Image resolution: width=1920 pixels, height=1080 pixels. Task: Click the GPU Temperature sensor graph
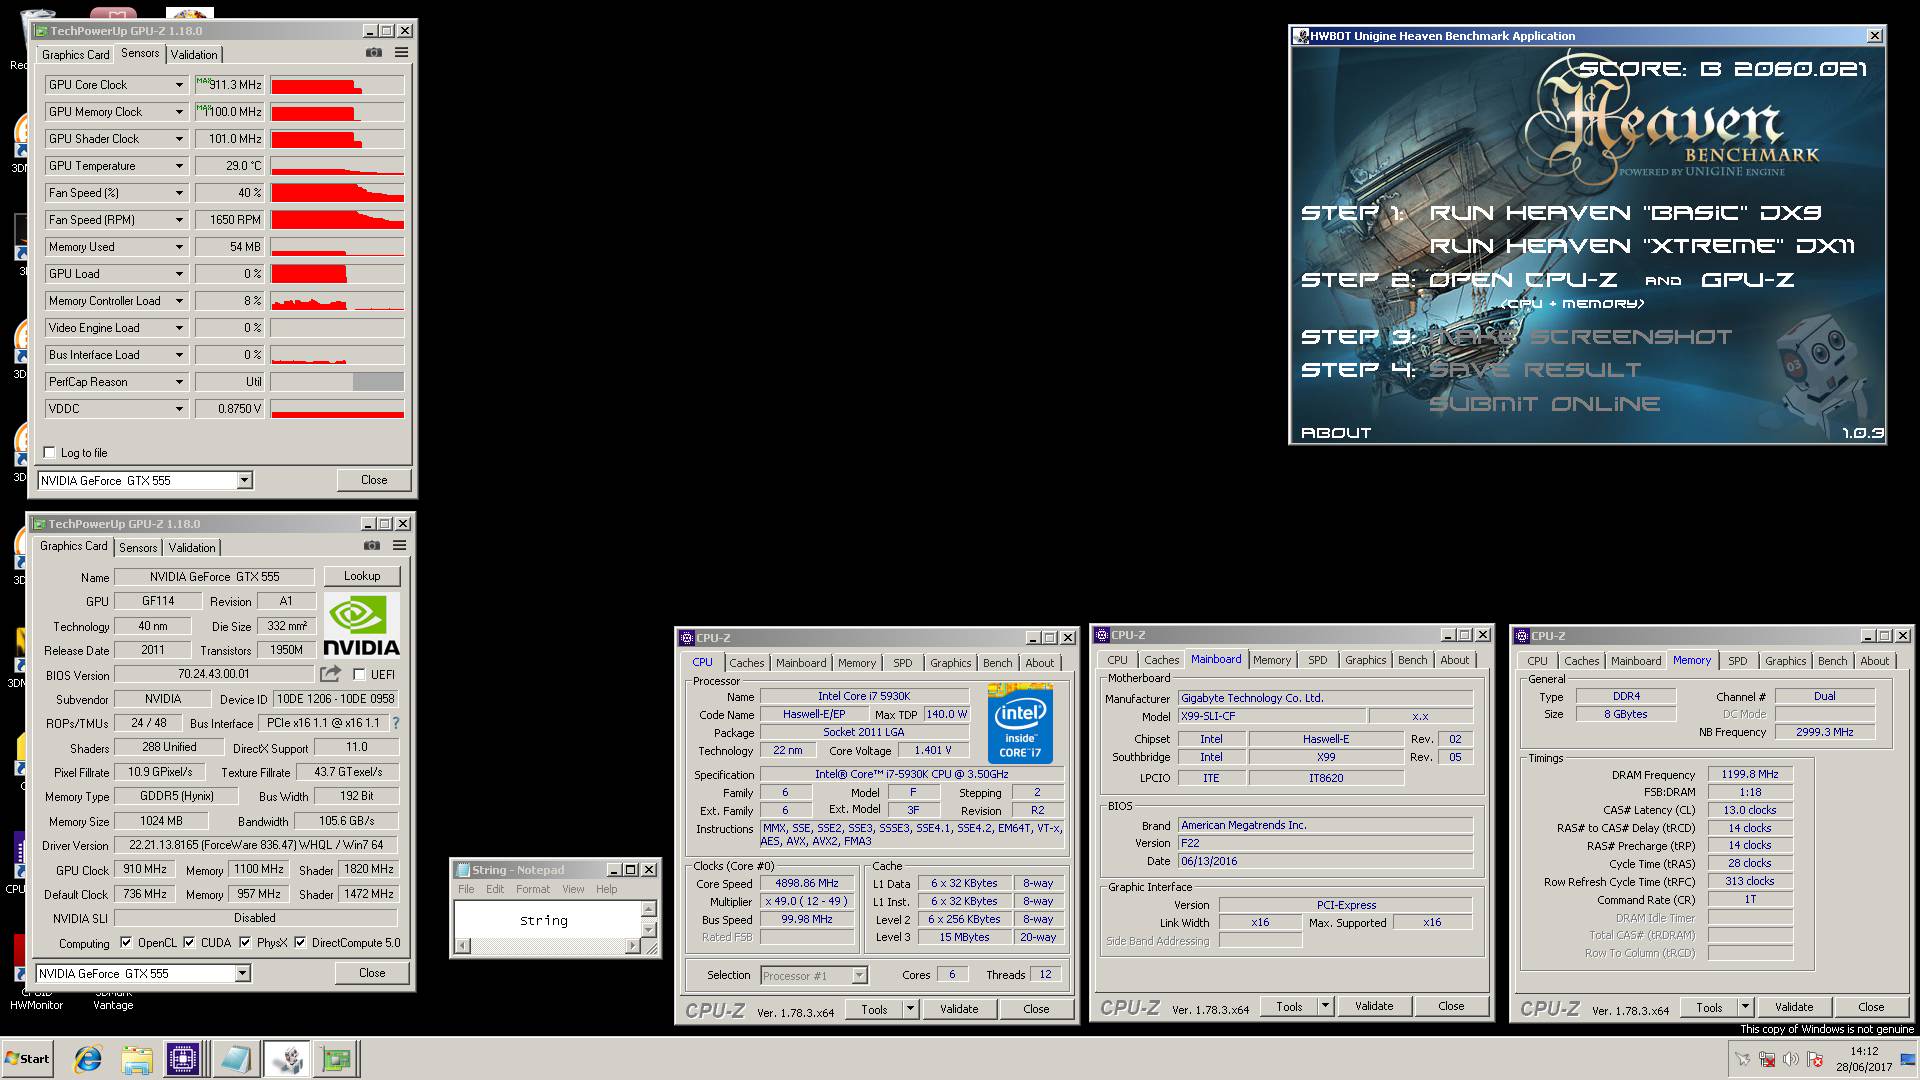[337, 166]
